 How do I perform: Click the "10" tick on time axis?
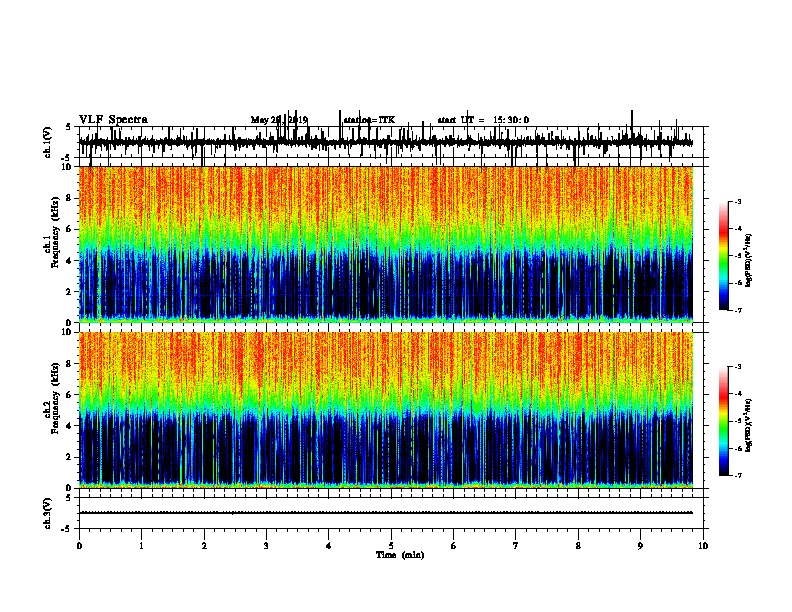703,546
